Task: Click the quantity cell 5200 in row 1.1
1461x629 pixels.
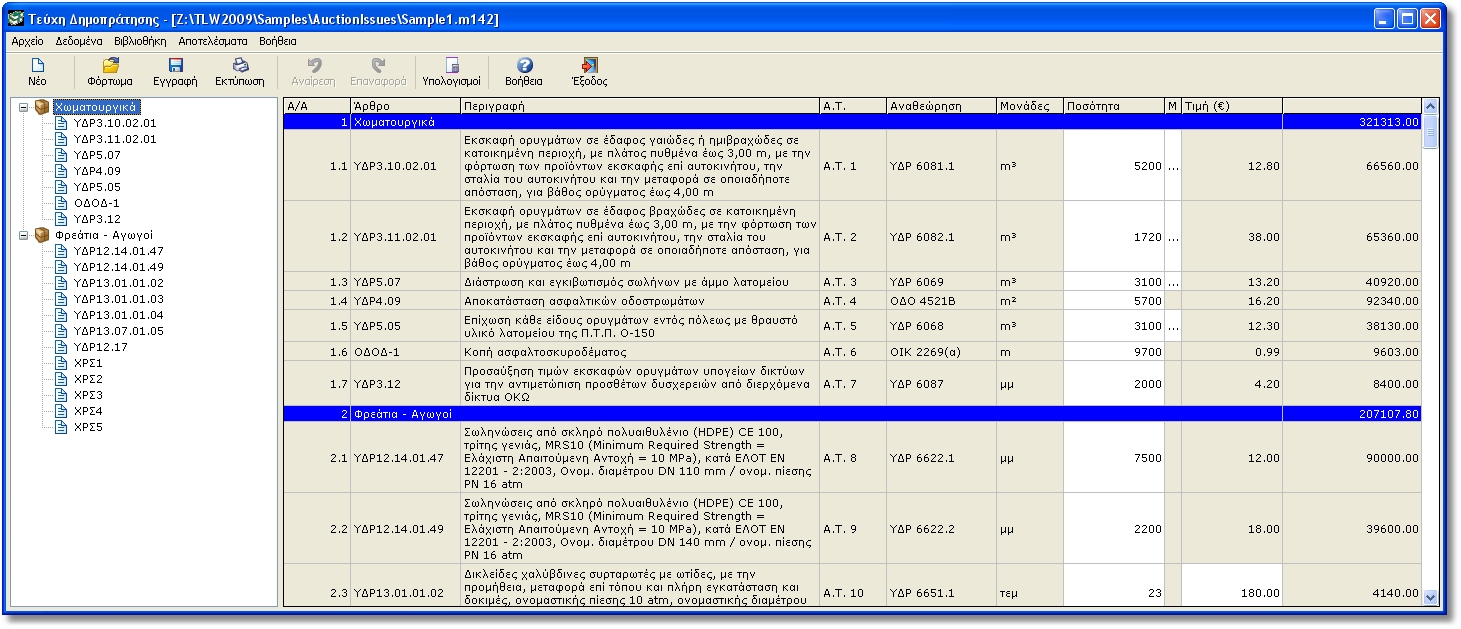Action: (x=1113, y=166)
